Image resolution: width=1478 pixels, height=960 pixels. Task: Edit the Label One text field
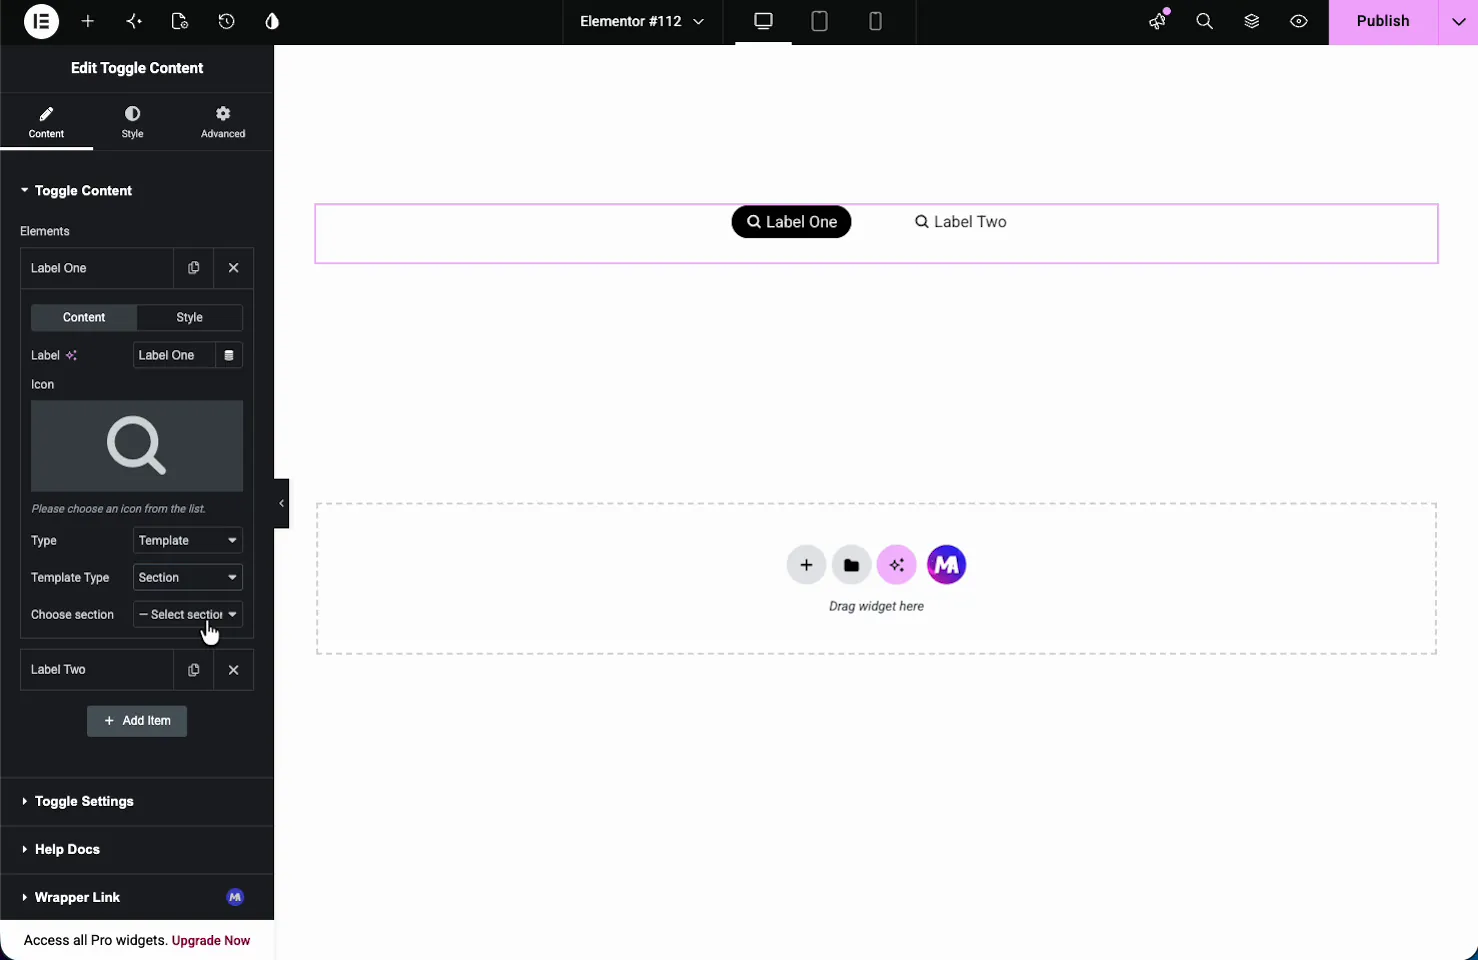point(174,355)
